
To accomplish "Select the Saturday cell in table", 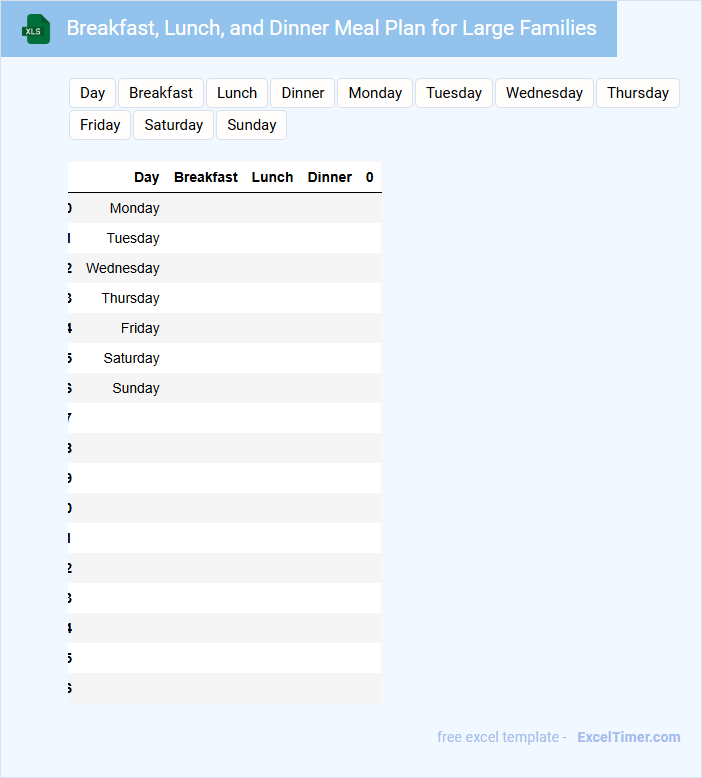I will [131, 358].
